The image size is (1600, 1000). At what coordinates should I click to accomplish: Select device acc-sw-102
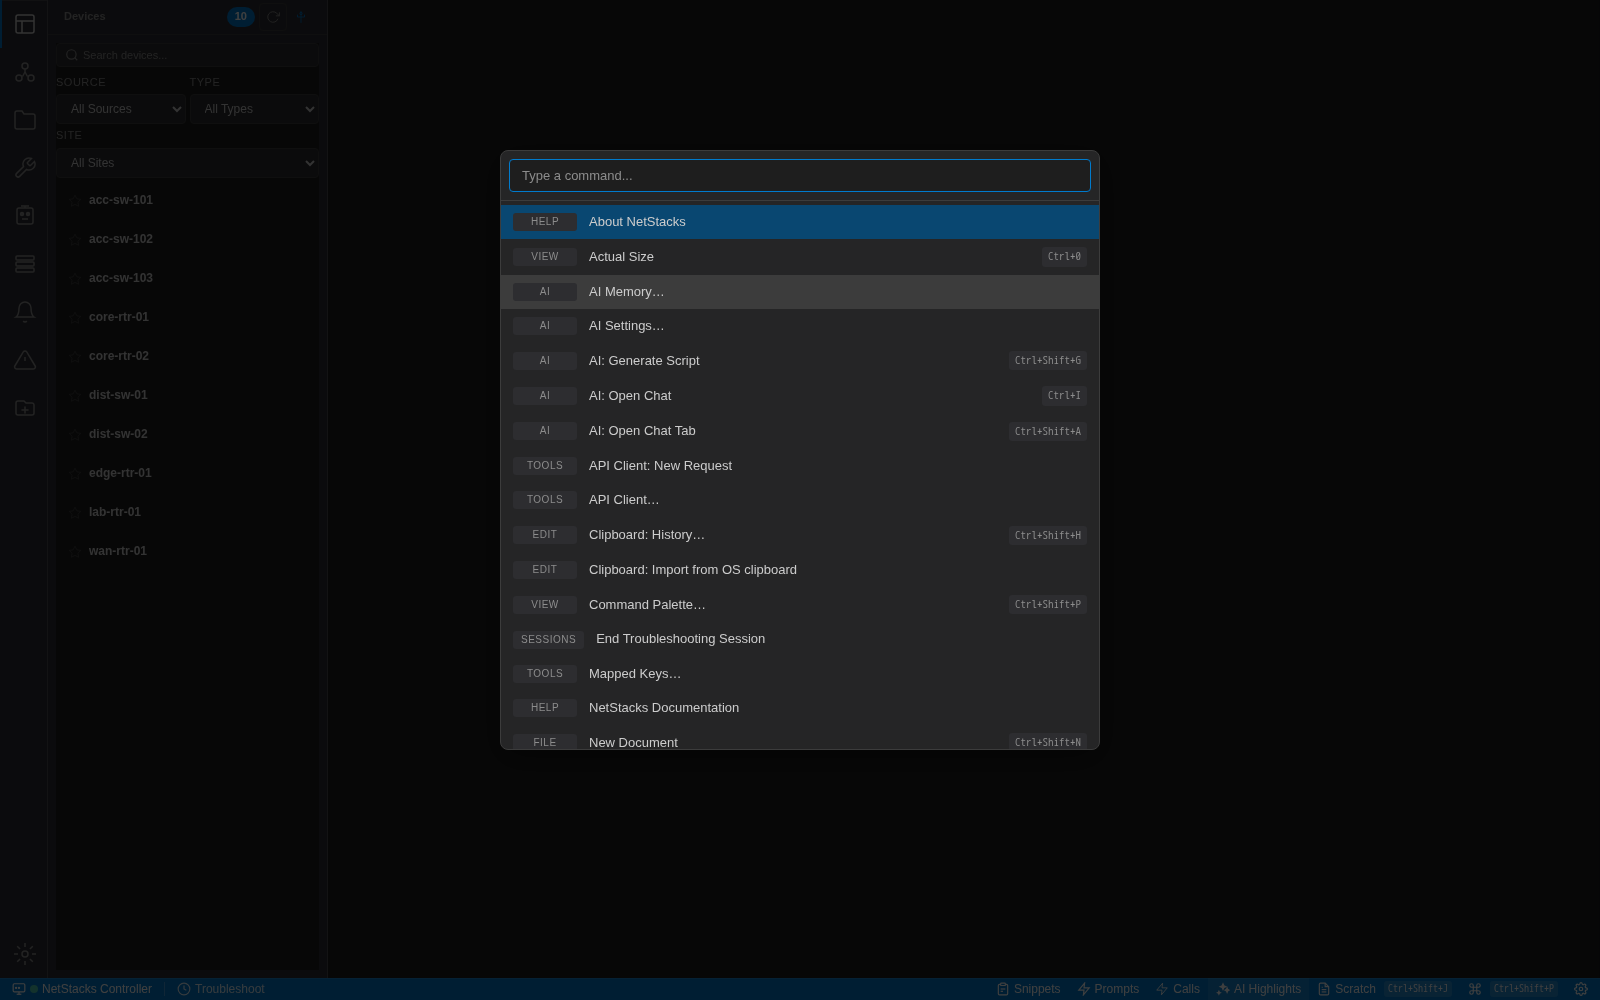point(188,239)
